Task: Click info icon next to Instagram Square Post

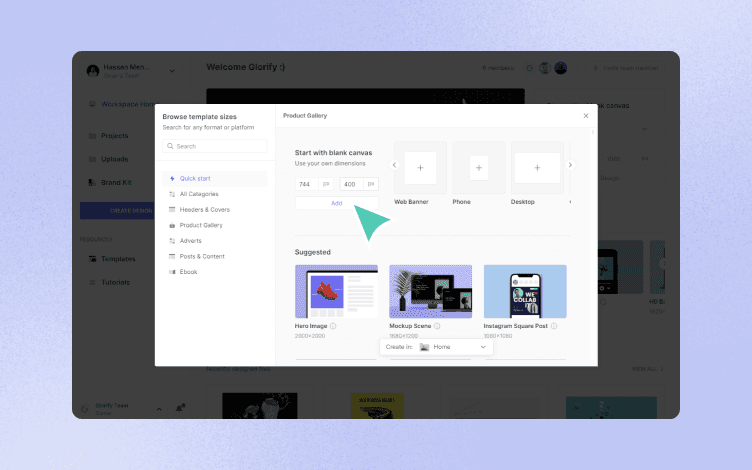Action: [x=554, y=326]
